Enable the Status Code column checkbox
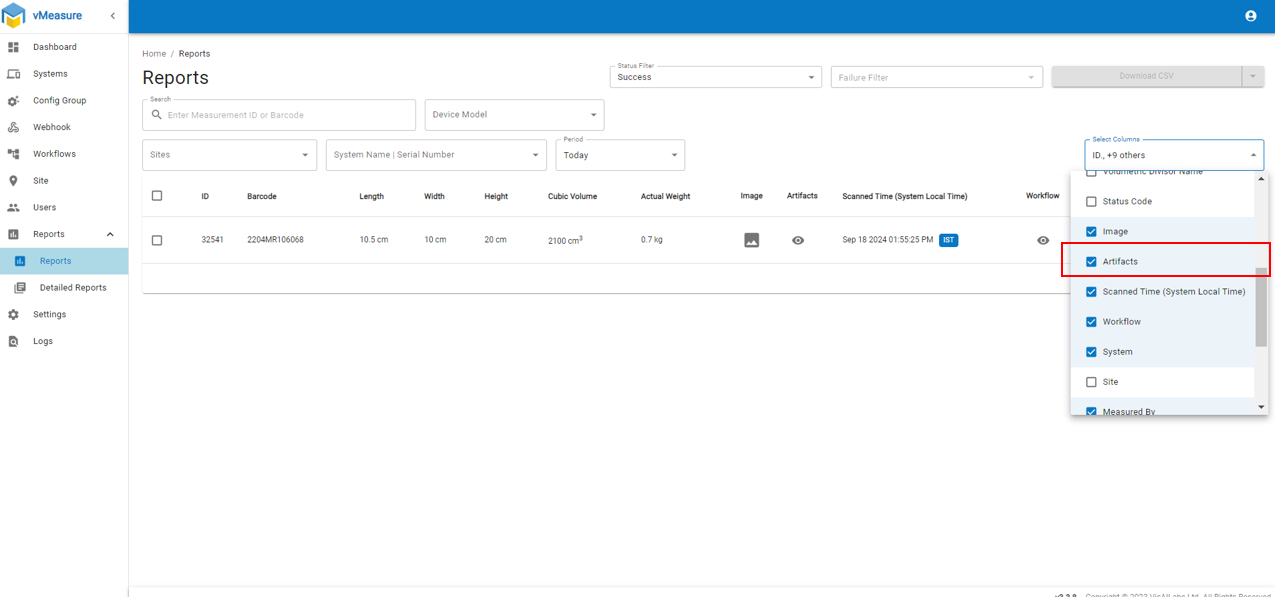This screenshot has width=1275, height=597. tap(1091, 202)
